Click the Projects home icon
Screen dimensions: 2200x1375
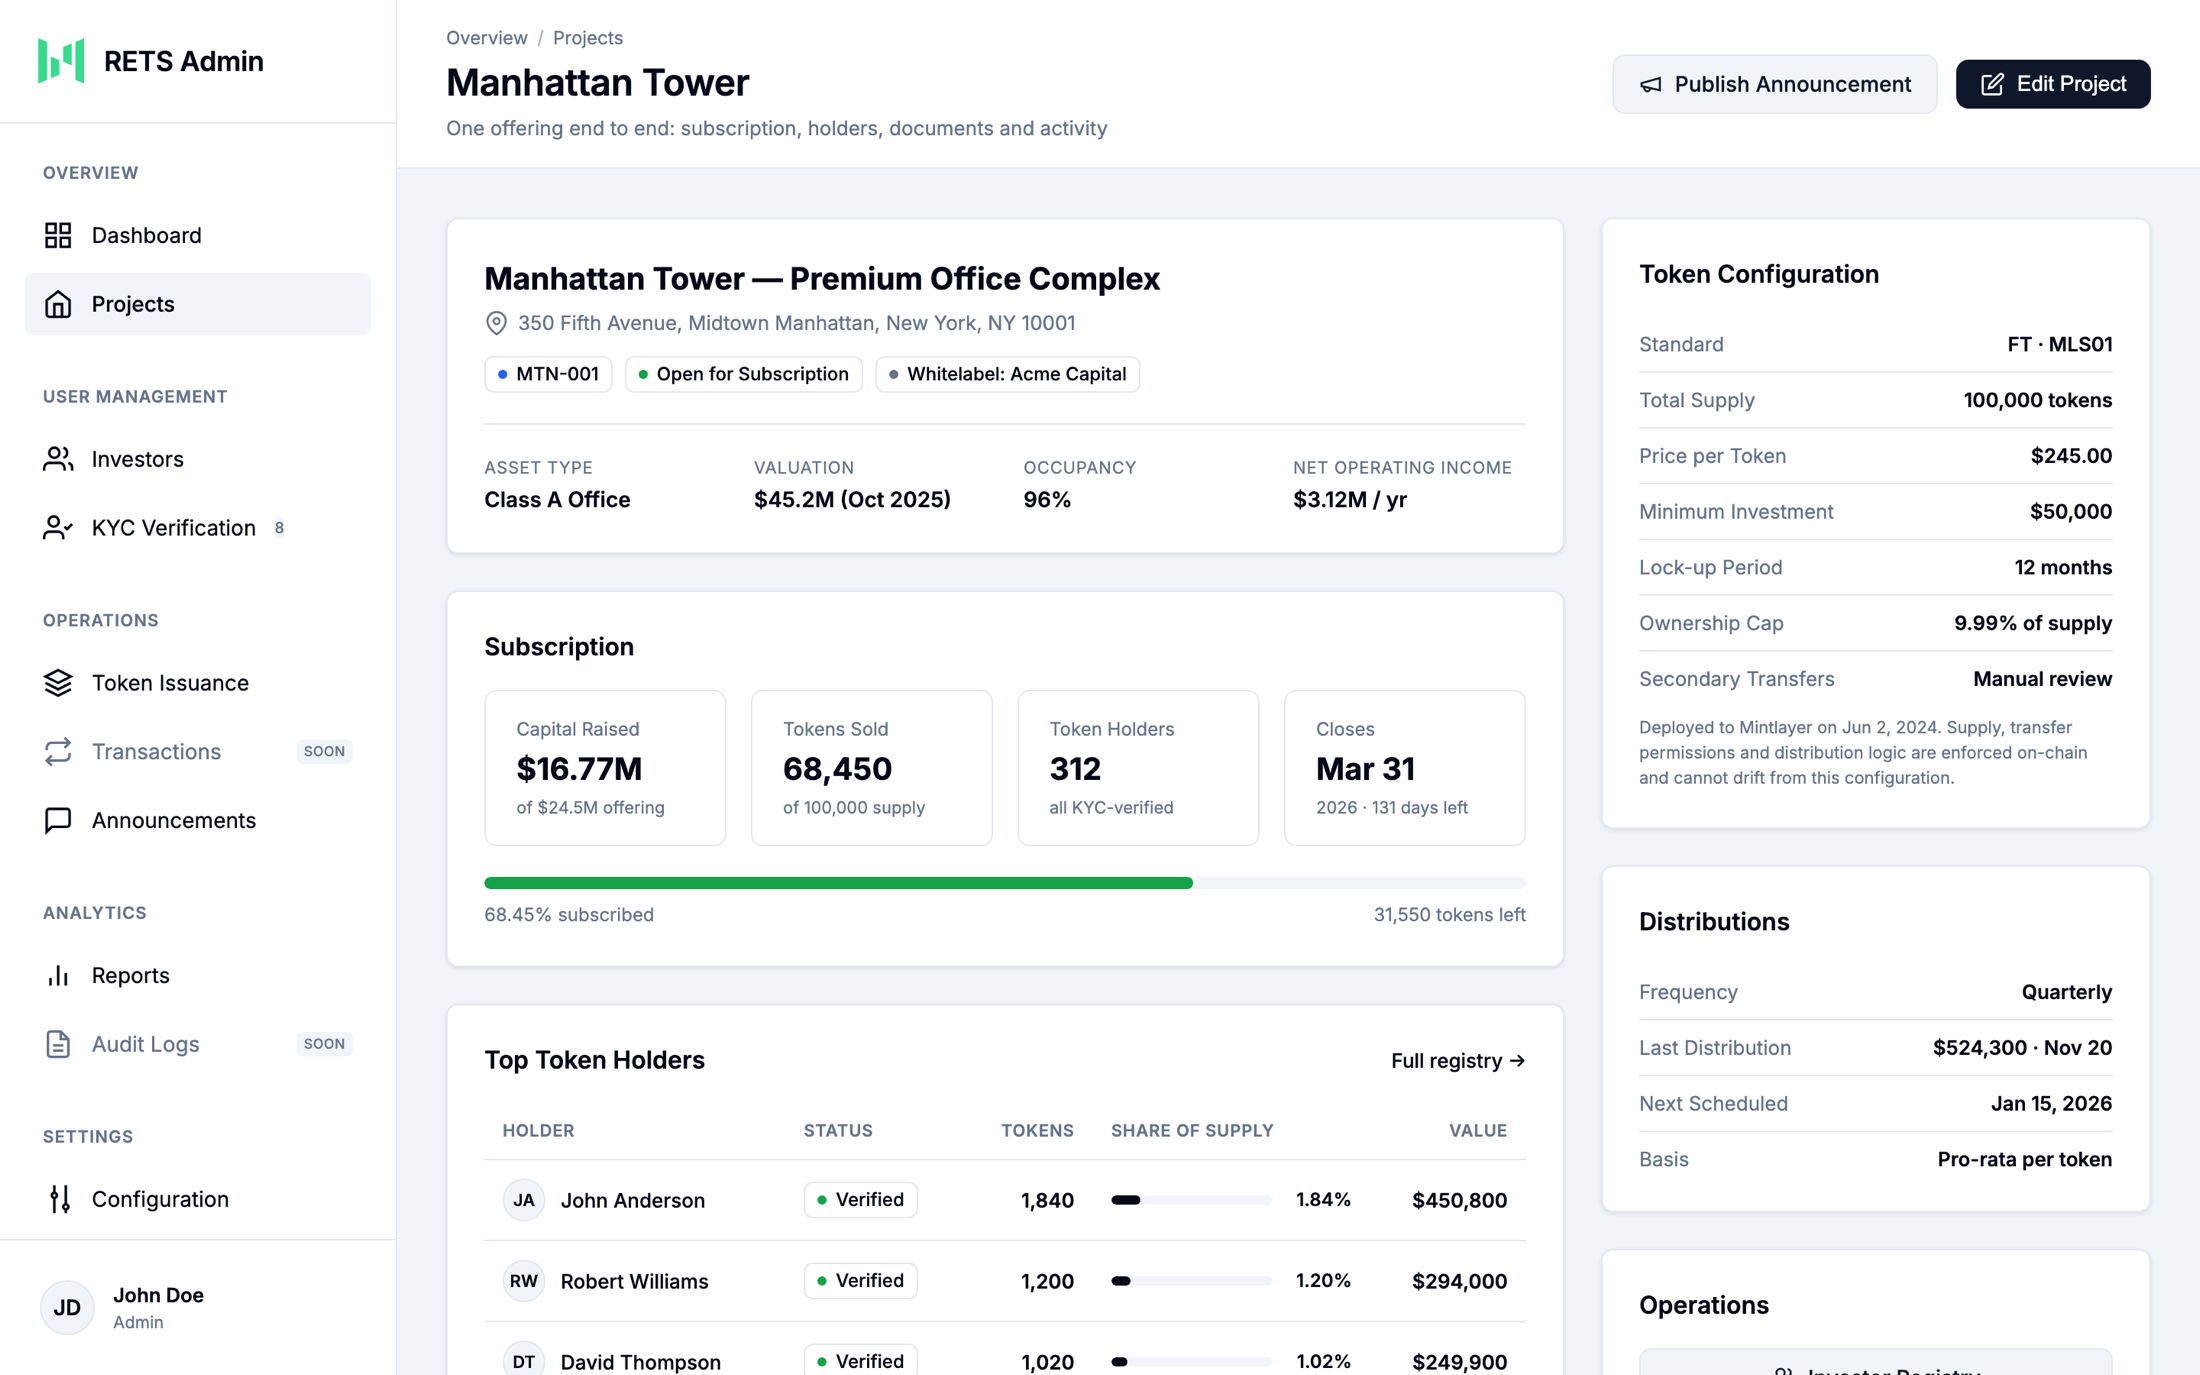[x=58, y=304]
